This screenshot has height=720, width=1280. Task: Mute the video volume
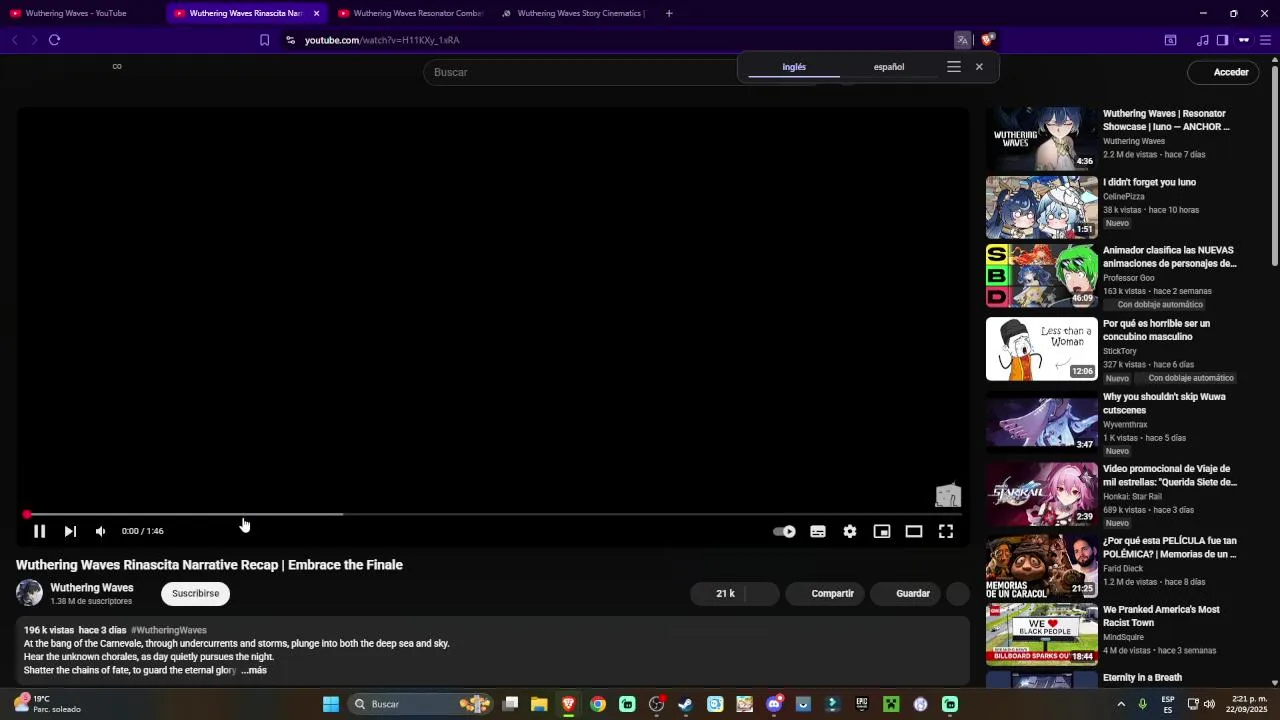click(100, 531)
